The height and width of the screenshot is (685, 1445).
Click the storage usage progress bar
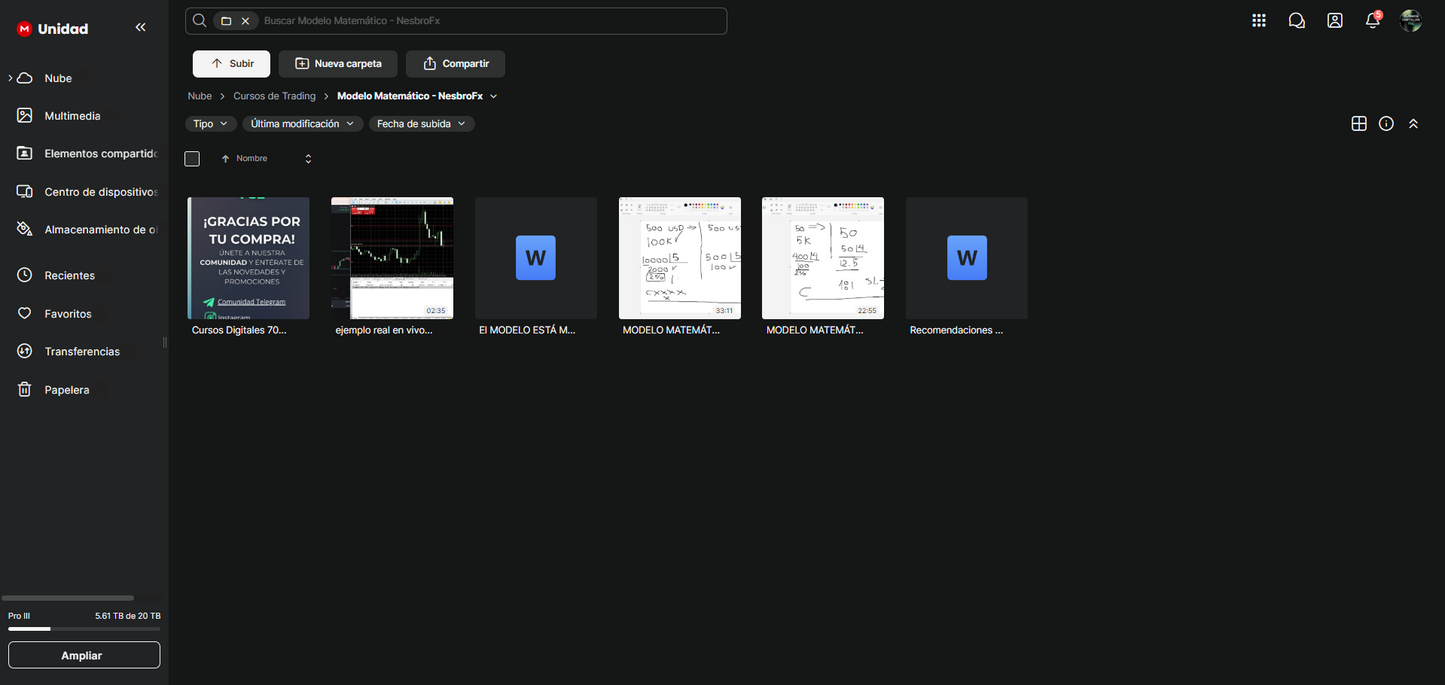(x=84, y=629)
